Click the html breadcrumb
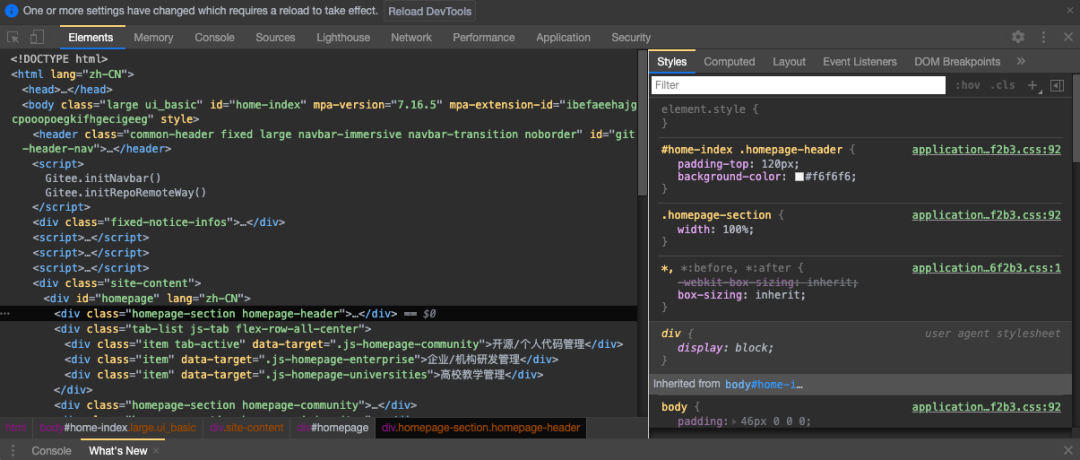The height and width of the screenshot is (460, 1080). point(16,428)
